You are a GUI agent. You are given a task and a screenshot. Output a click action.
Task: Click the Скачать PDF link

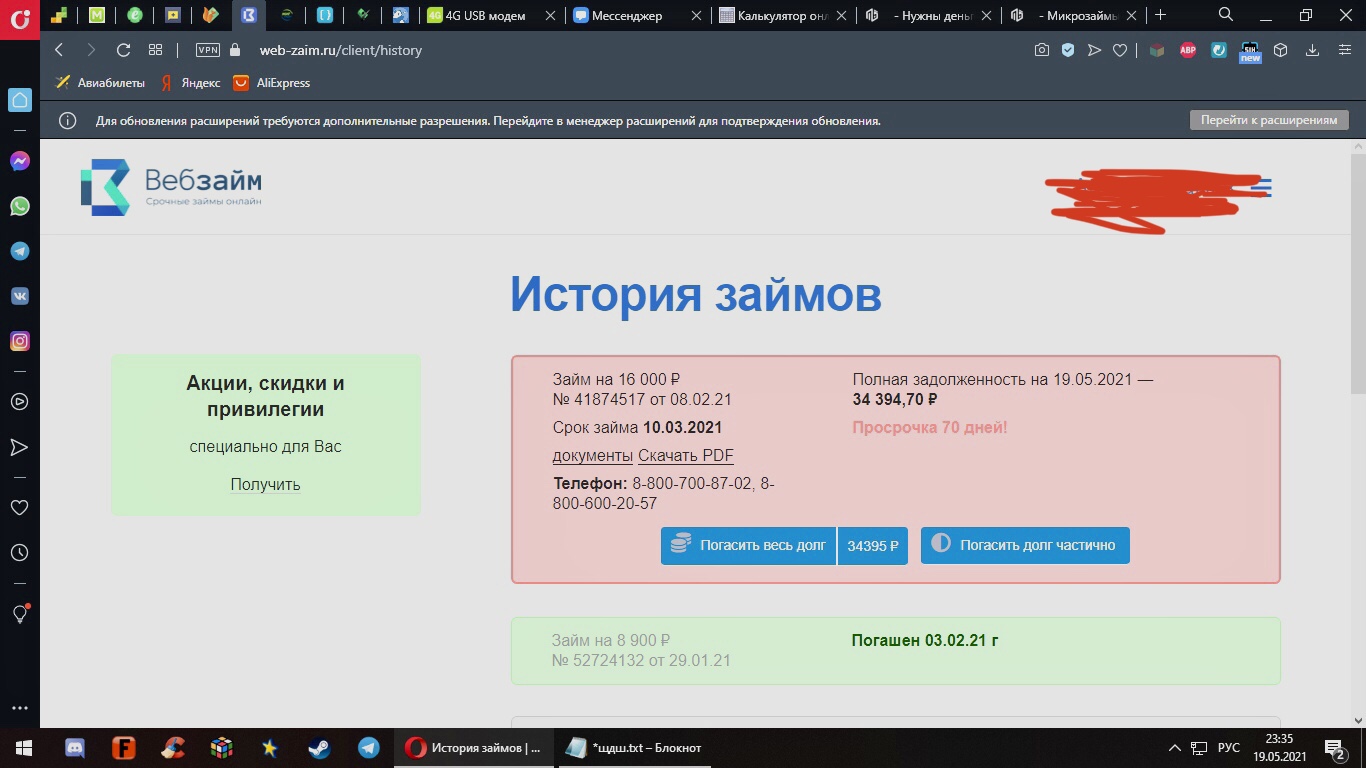click(x=686, y=456)
